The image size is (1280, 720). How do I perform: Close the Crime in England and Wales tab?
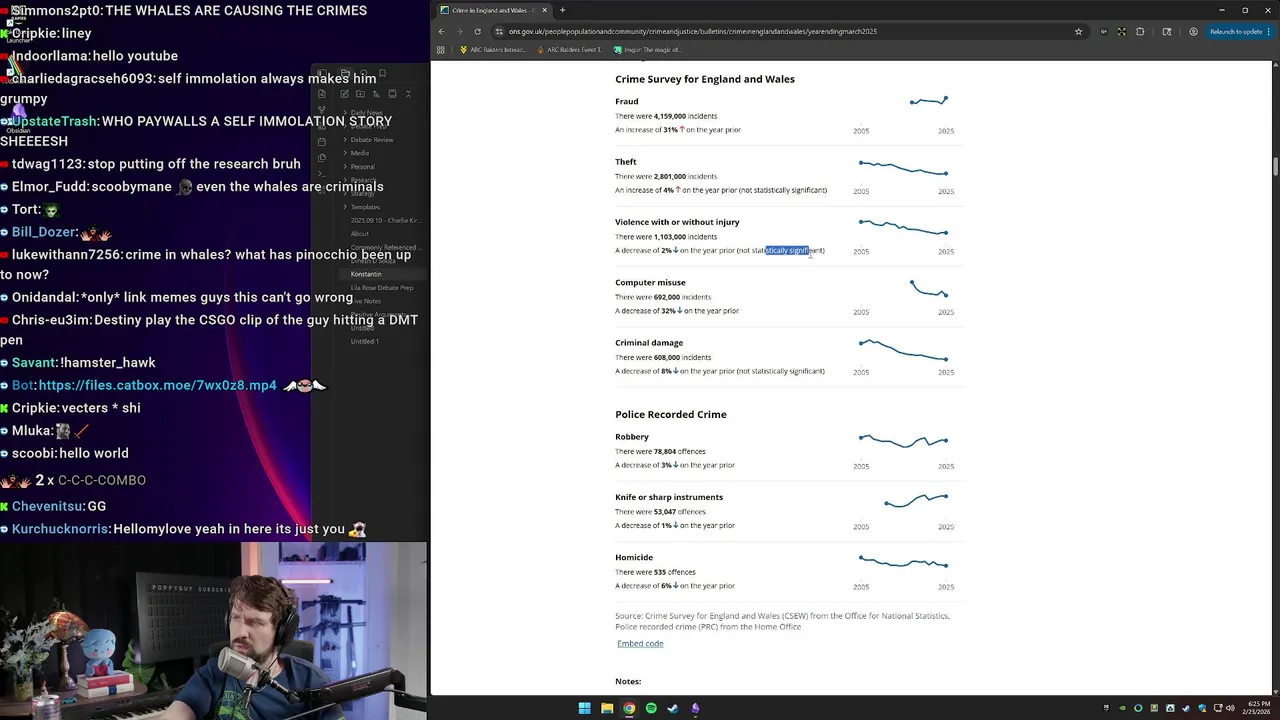click(x=544, y=10)
